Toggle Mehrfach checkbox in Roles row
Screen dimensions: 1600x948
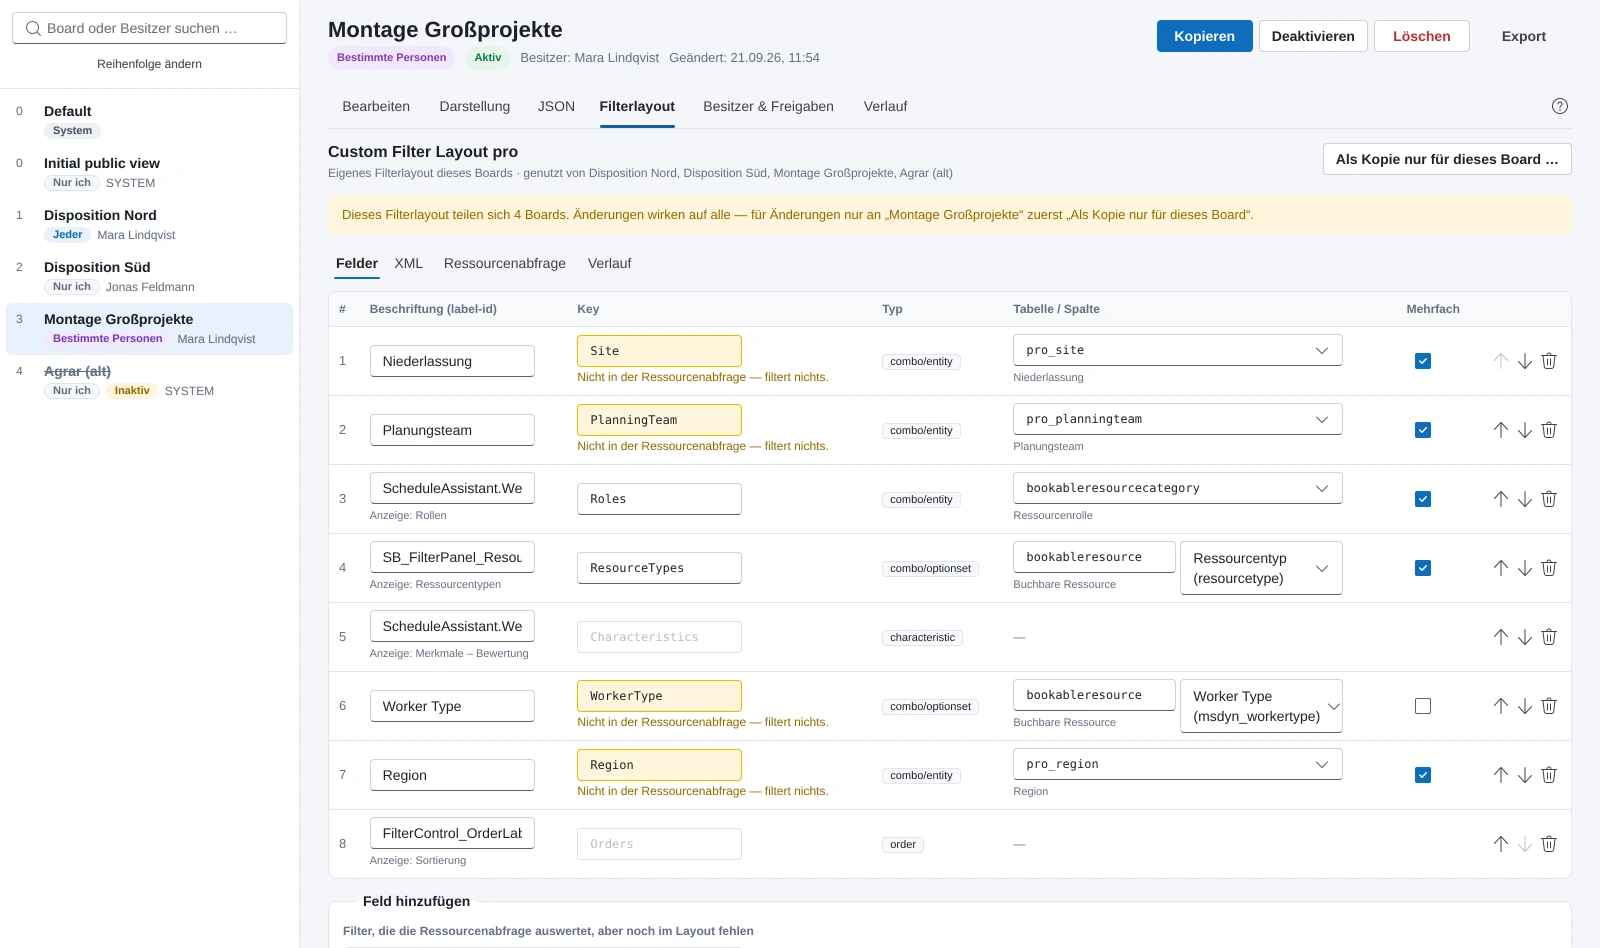1423,499
